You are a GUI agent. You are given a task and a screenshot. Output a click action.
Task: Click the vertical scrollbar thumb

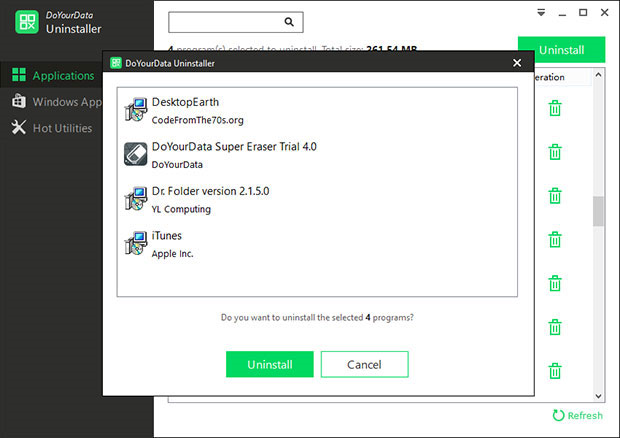coord(599,211)
